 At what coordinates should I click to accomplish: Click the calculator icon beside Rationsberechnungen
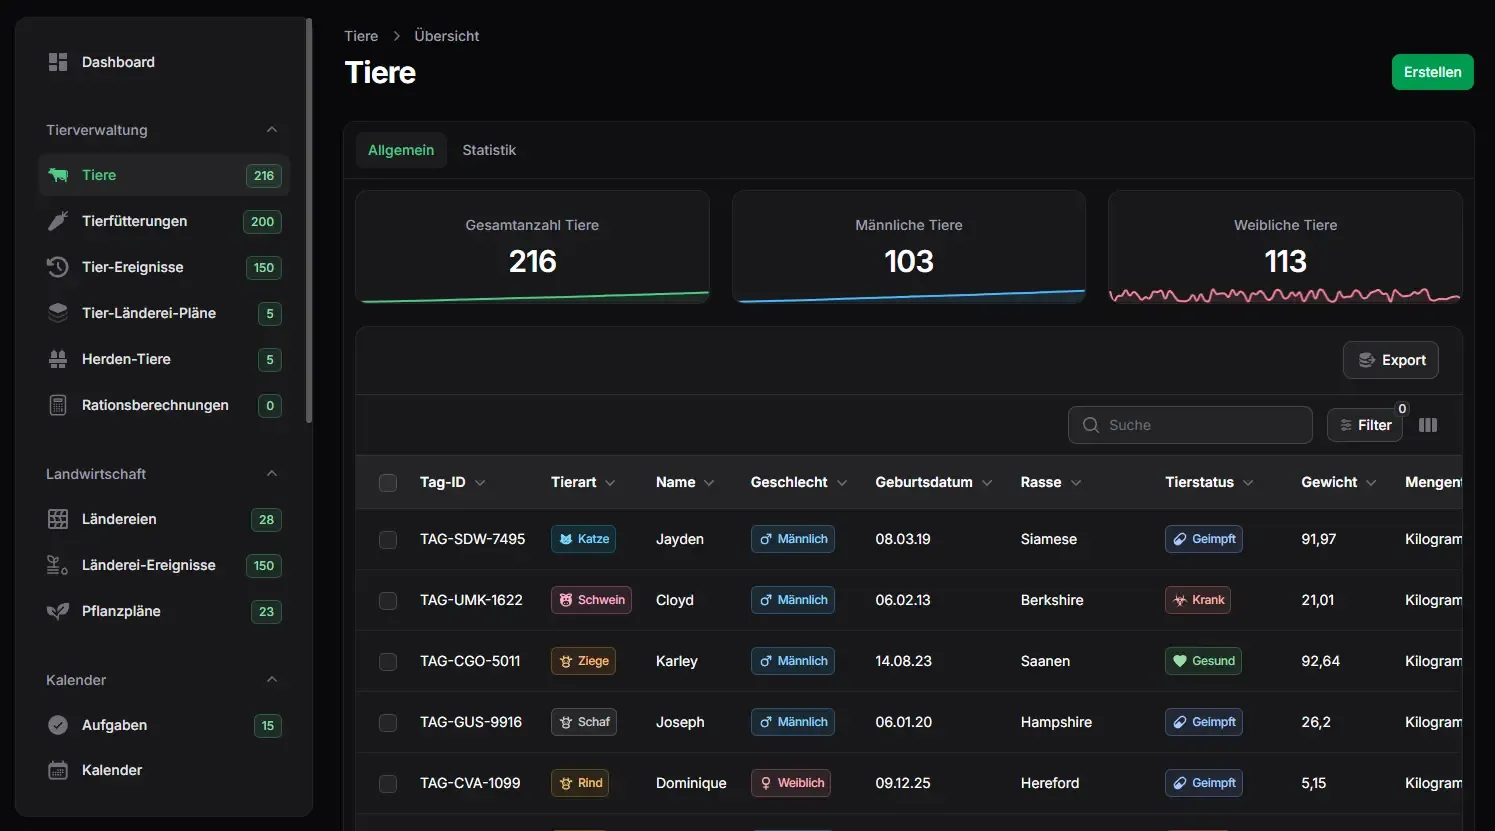pos(58,405)
